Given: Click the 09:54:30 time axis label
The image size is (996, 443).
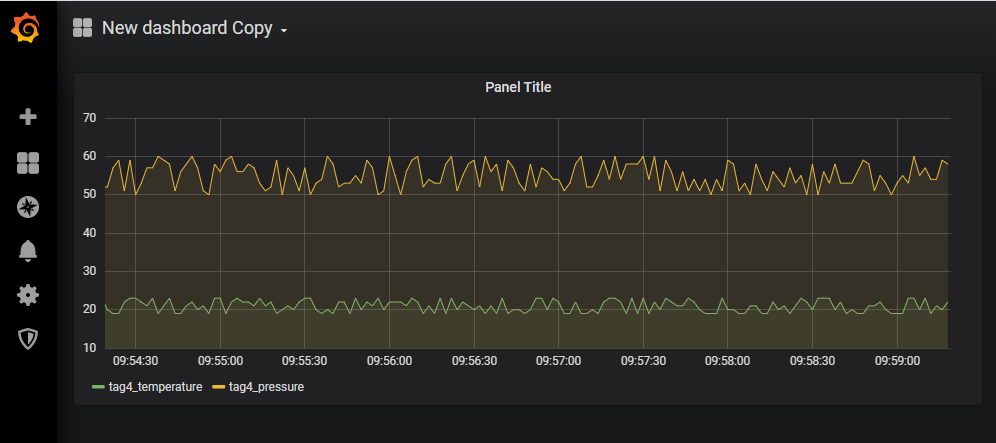Looking at the screenshot, I should click(x=135, y=360).
